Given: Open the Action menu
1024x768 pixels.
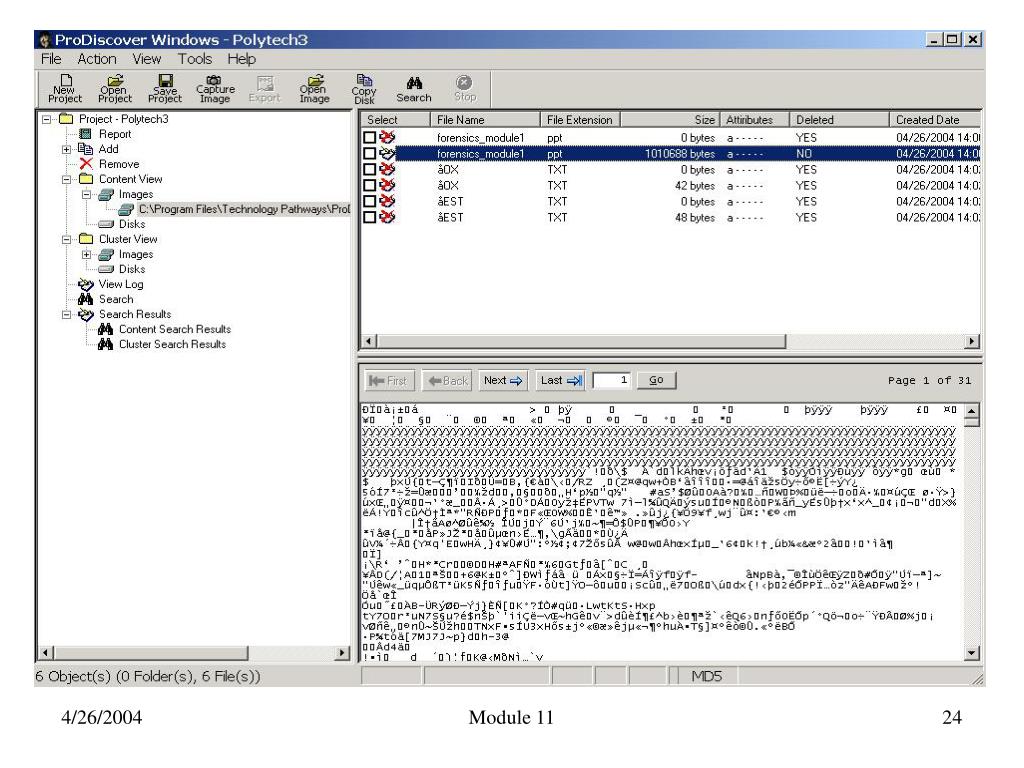Looking at the screenshot, I should click(x=97, y=59).
